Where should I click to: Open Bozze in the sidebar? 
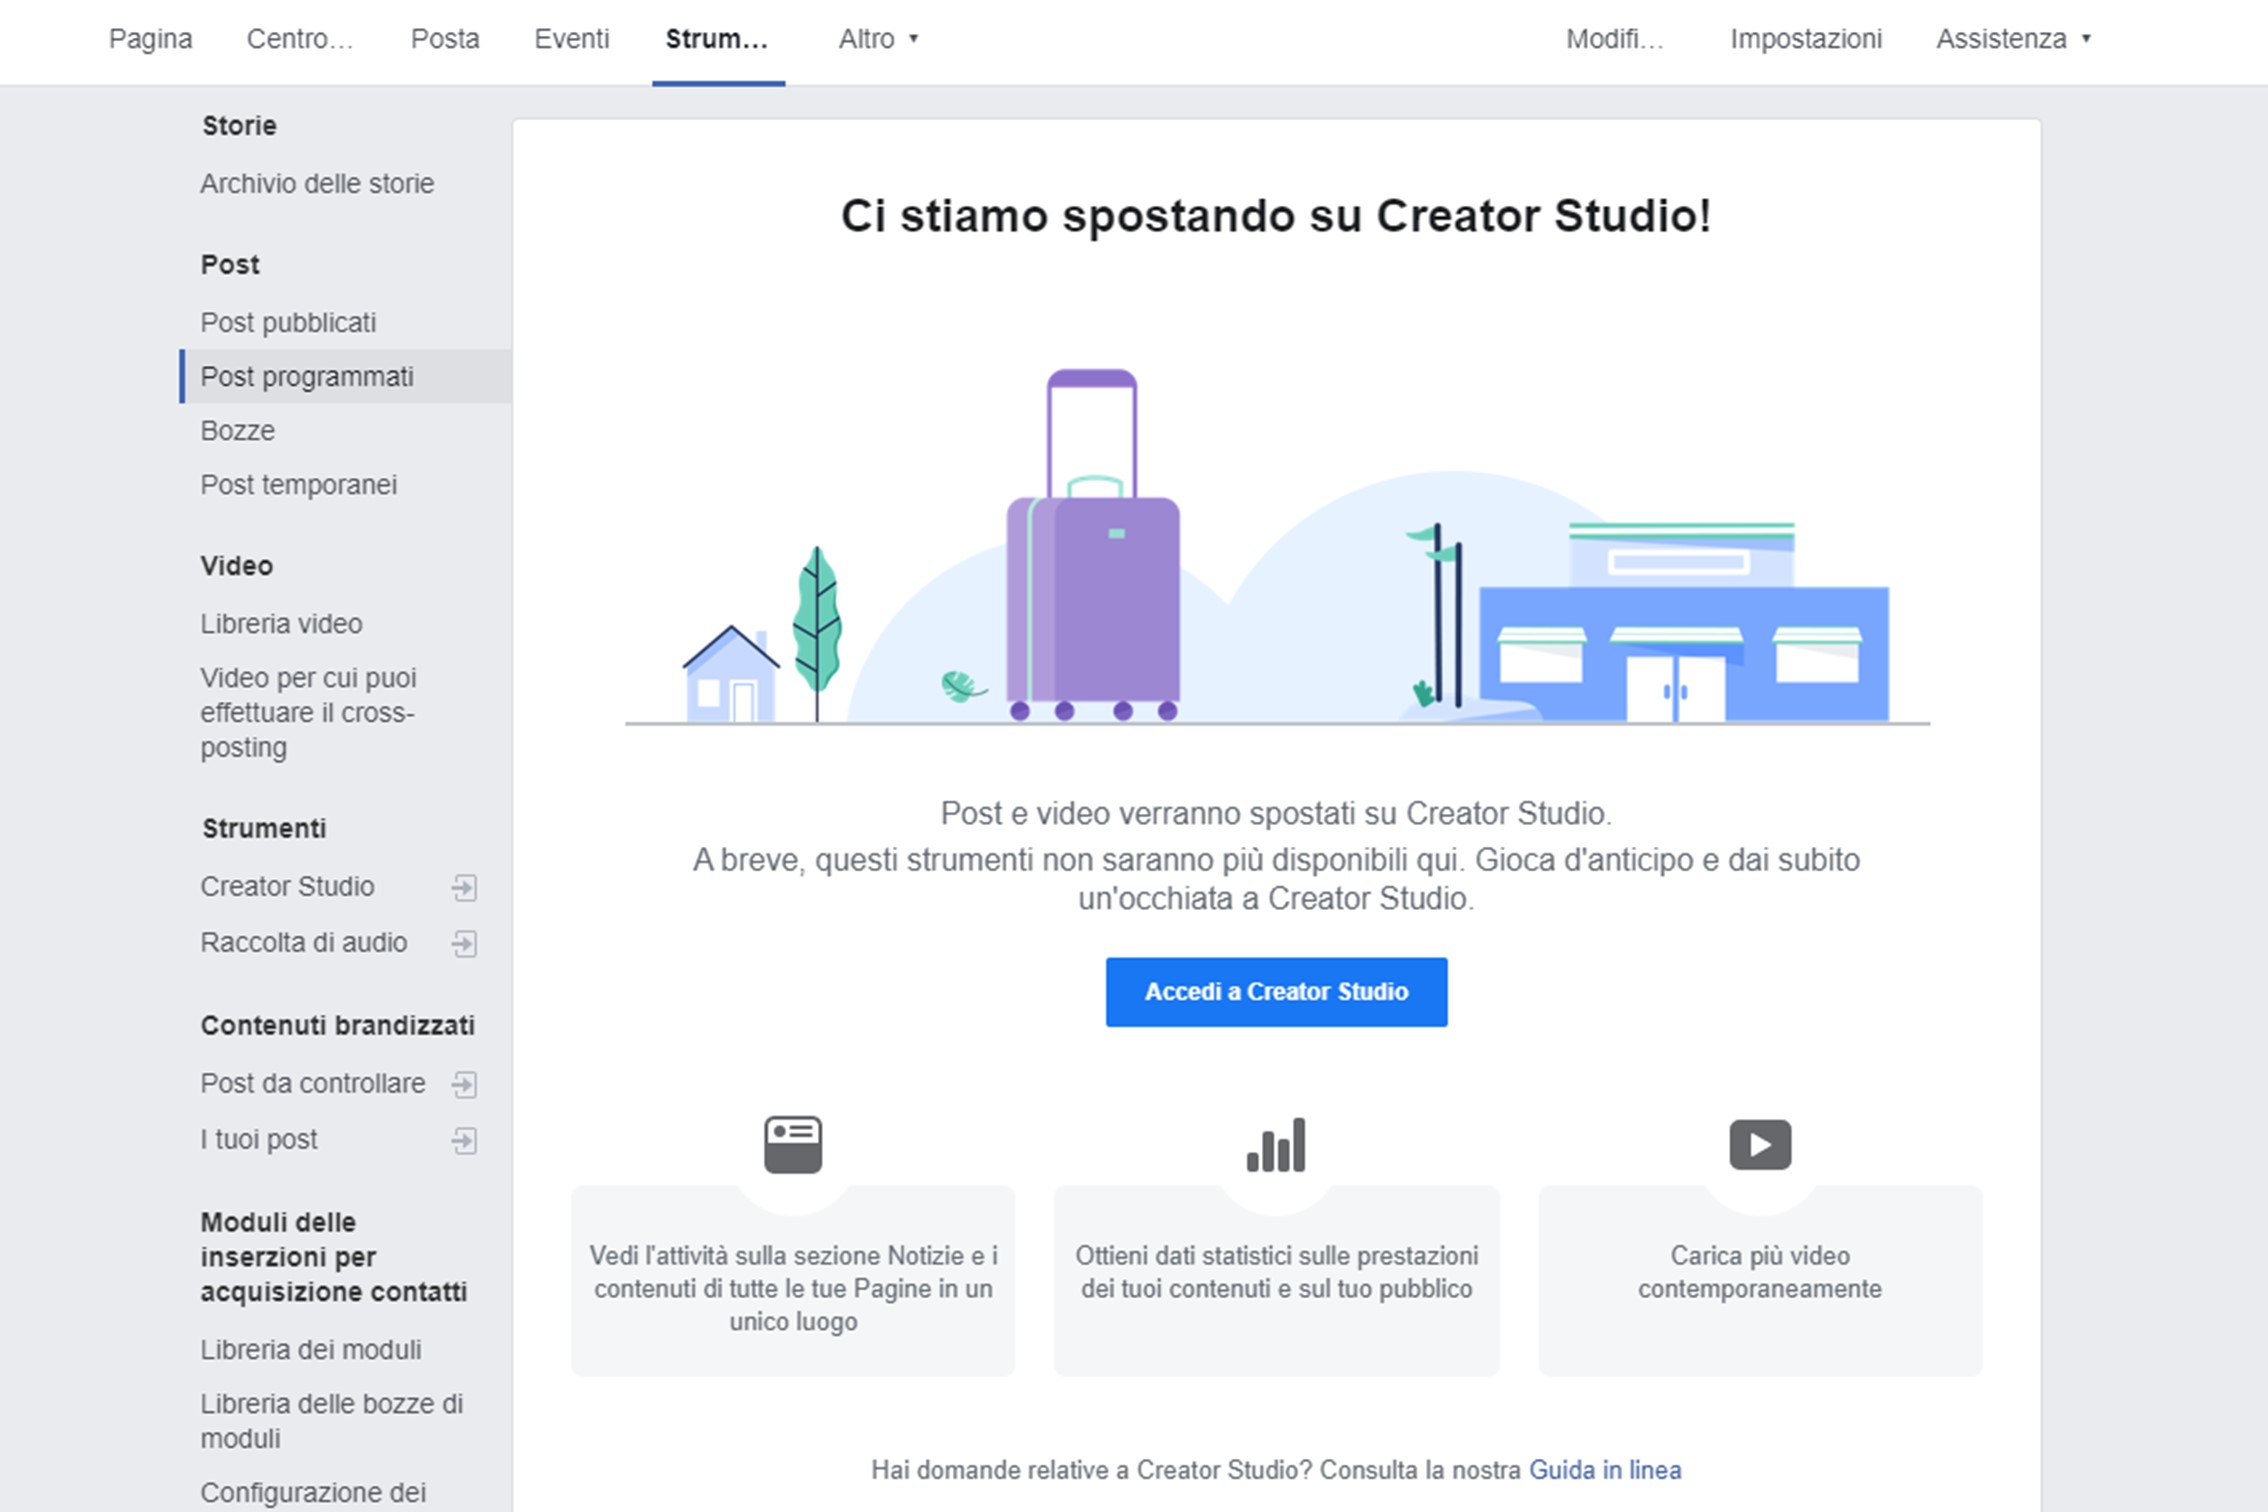pos(238,431)
